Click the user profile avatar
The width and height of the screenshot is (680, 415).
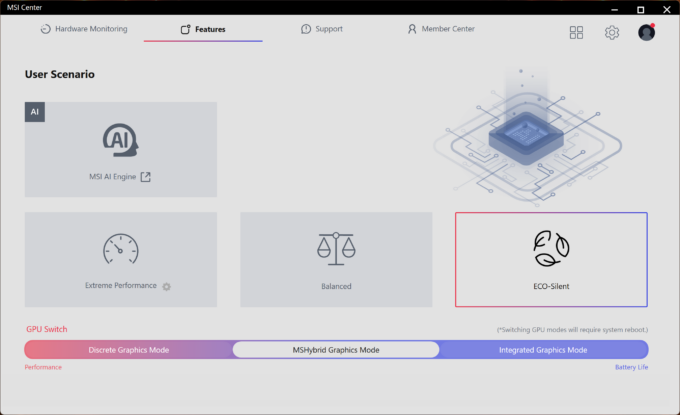pyautogui.click(x=646, y=33)
